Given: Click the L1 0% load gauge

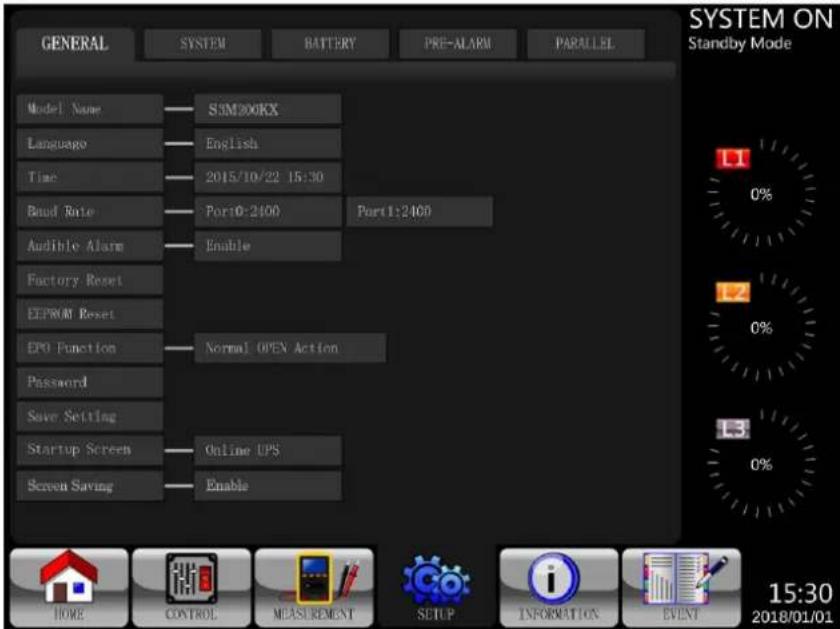Looking at the screenshot, I should pos(762,193).
